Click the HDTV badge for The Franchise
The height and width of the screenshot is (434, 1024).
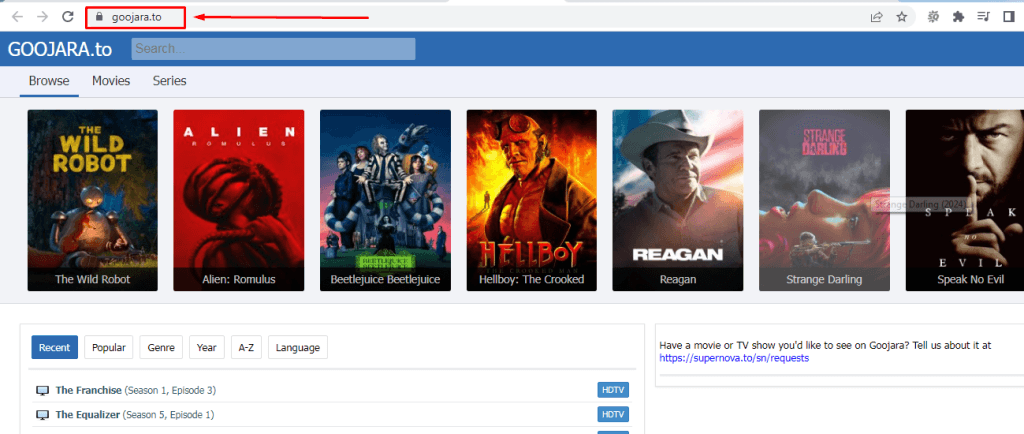(x=613, y=390)
